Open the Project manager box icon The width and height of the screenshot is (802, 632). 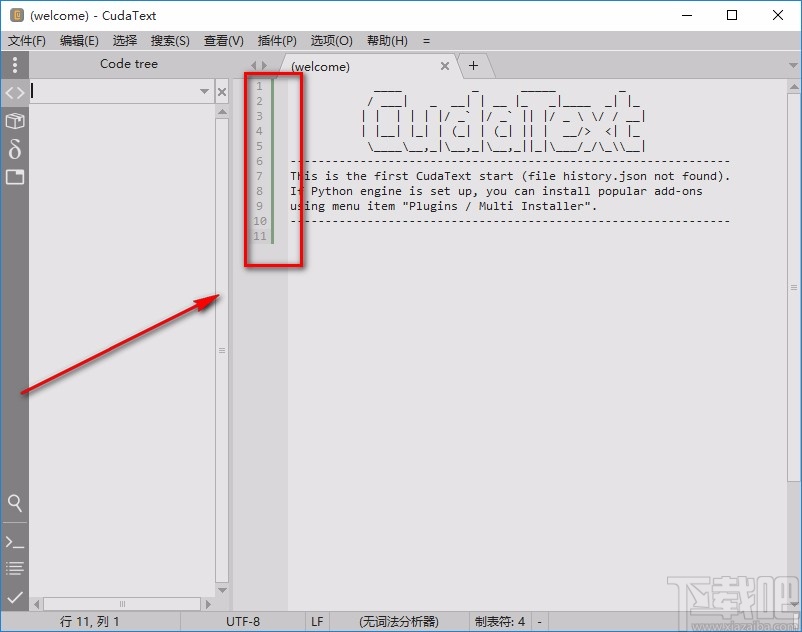click(x=15, y=121)
